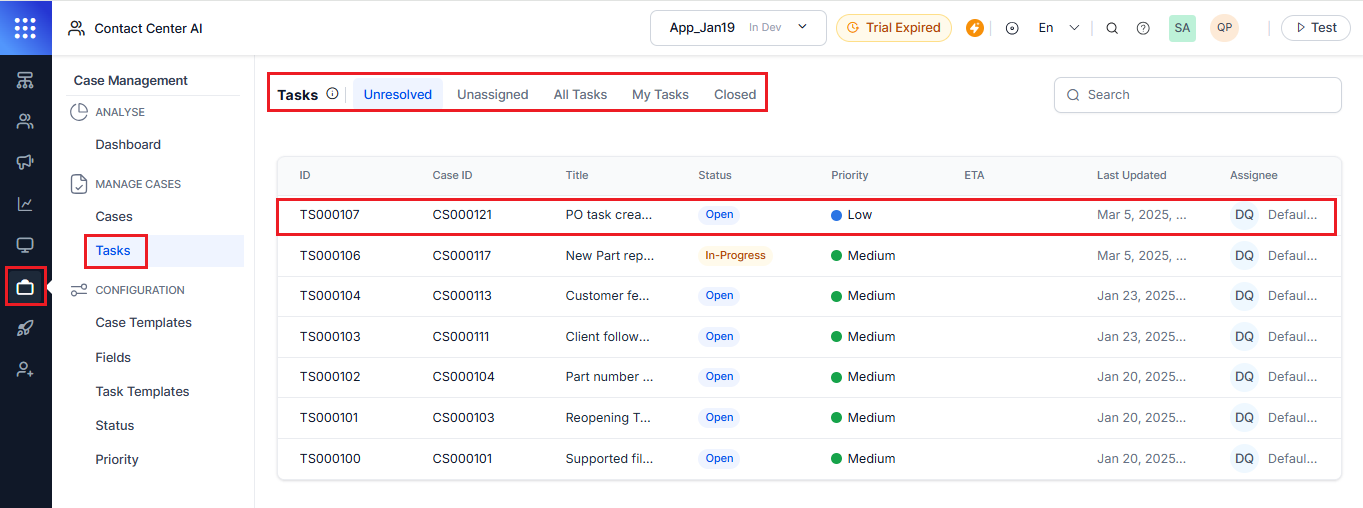Click the Trial Expired badge

tap(894, 28)
